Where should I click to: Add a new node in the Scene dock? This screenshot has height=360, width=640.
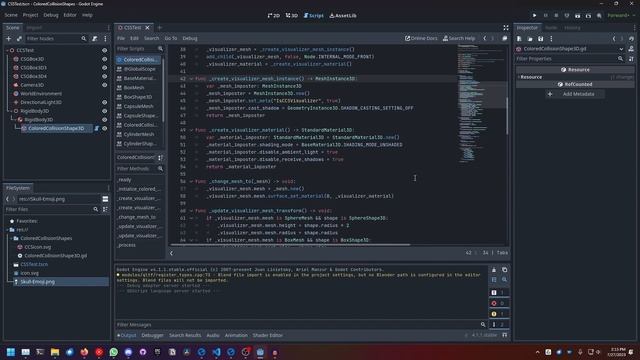(x=9, y=38)
